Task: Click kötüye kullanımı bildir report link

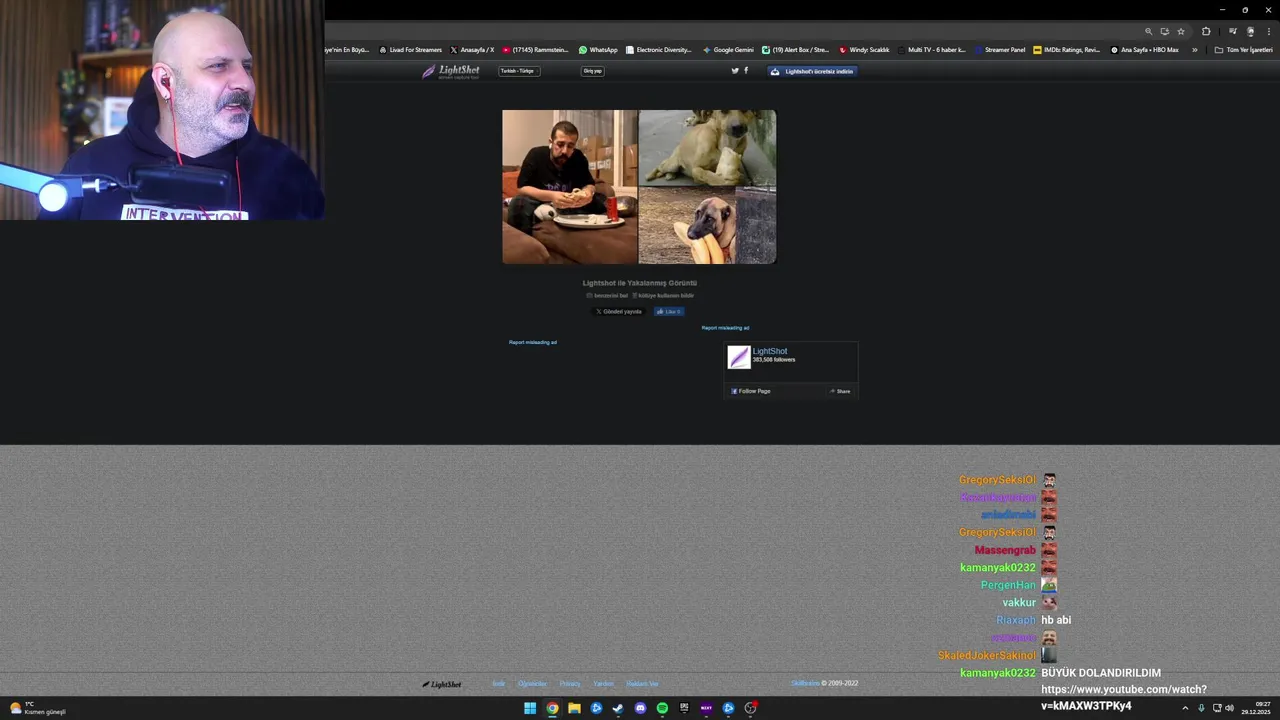Action: [663, 296]
